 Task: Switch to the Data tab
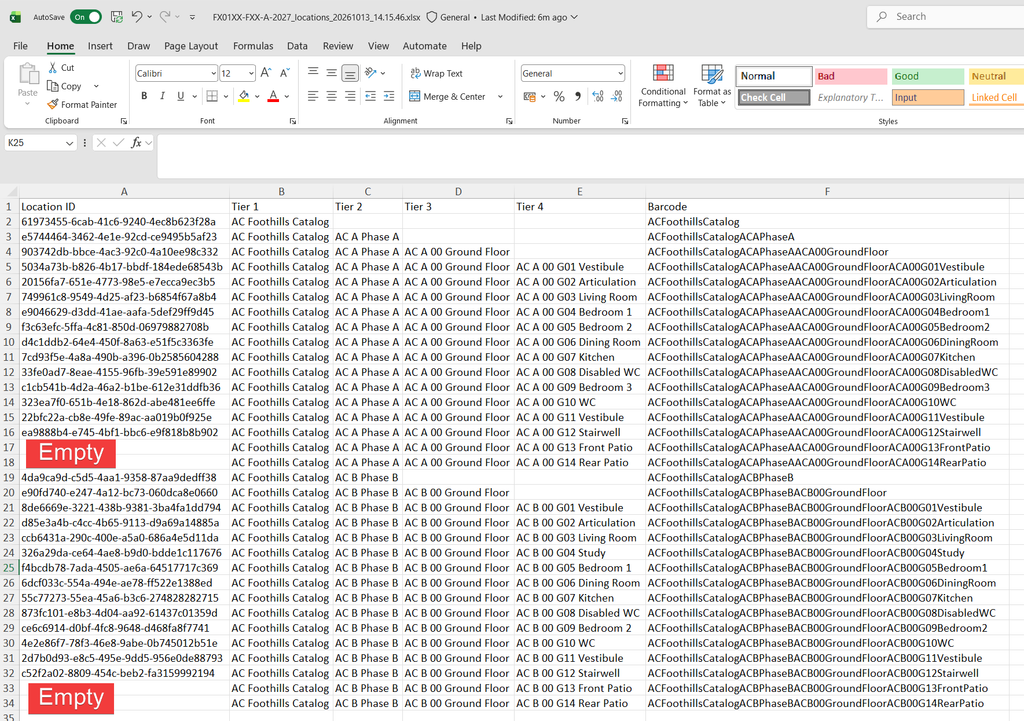coord(297,46)
